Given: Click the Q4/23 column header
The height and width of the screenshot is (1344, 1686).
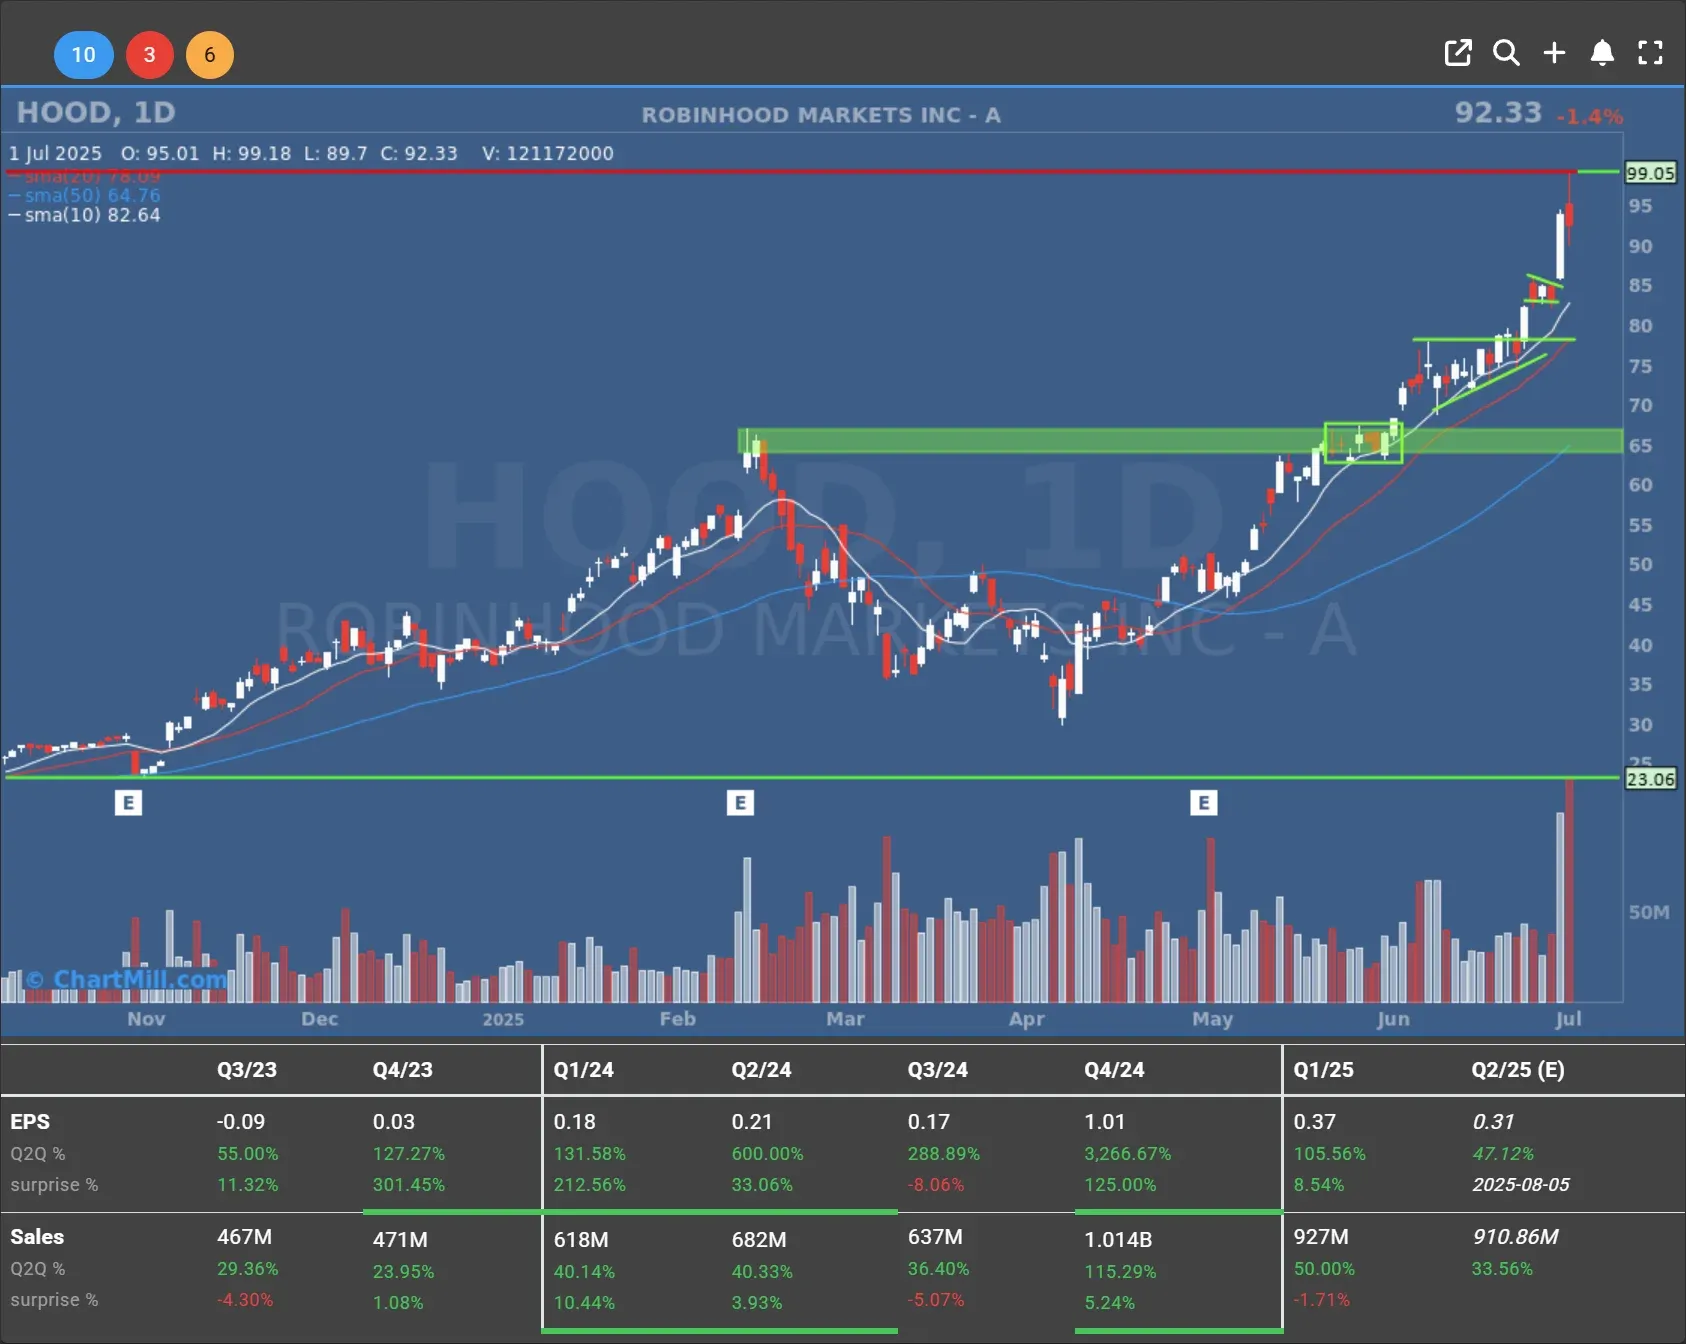Looking at the screenshot, I should [403, 1069].
